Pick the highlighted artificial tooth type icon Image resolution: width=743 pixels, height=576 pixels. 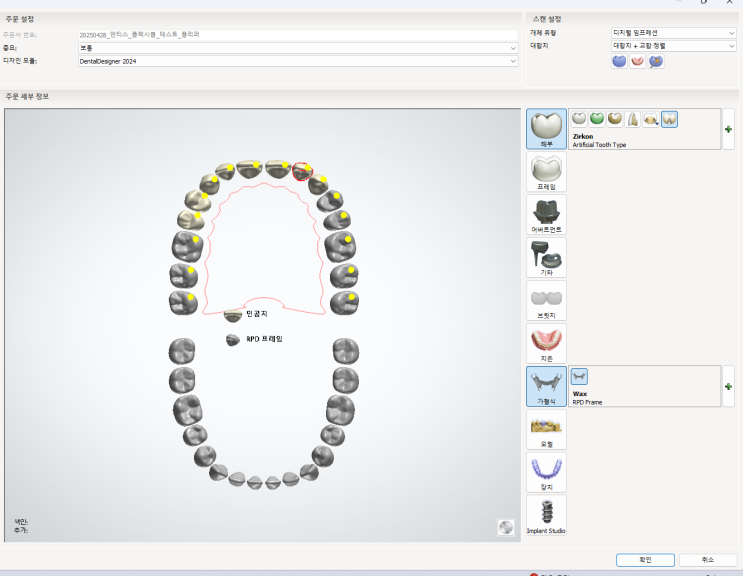[x=669, y=119]
